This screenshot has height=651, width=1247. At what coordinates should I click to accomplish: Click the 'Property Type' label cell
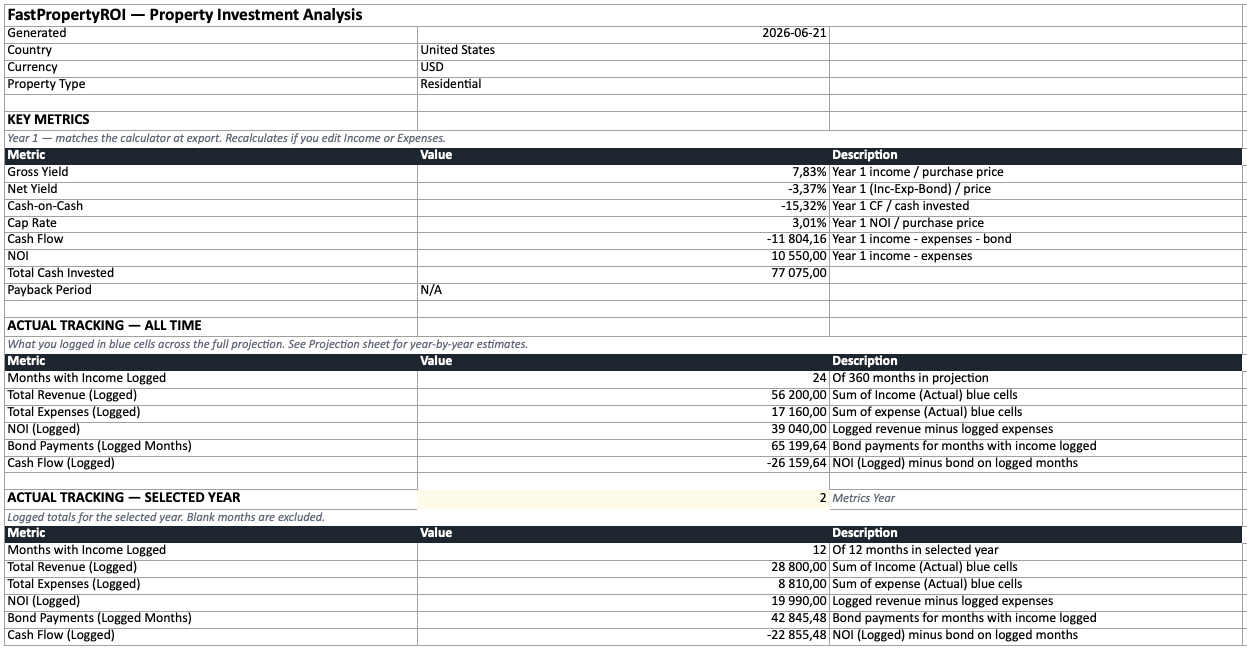(211, 84)
